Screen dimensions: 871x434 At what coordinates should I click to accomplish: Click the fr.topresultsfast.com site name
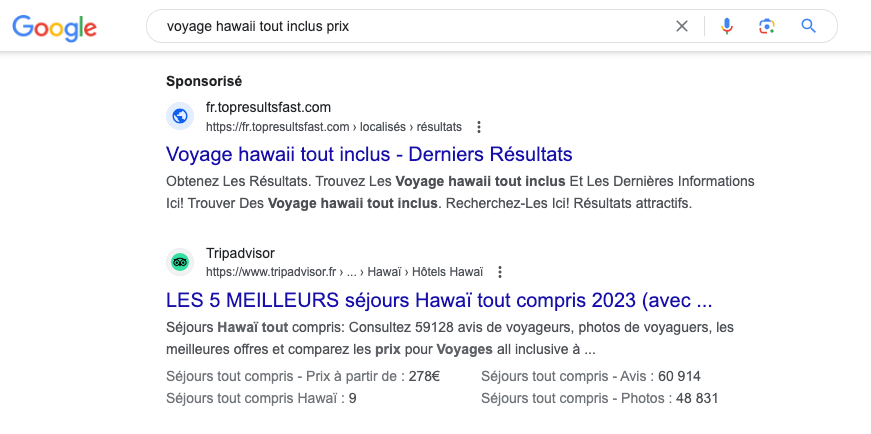coord(268,107)
